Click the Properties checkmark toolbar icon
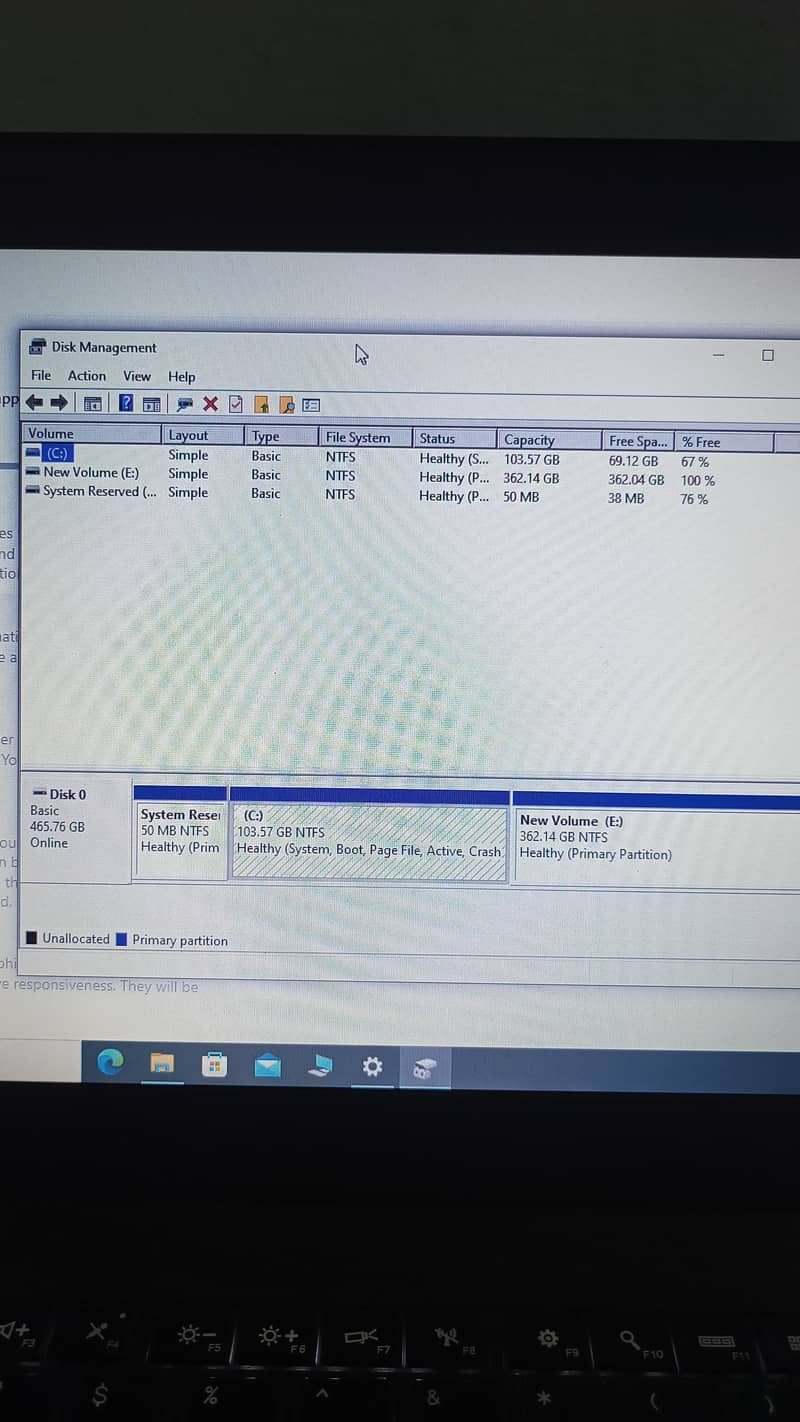The height and width of the screenshot is (1422, 800). [236, 404]
